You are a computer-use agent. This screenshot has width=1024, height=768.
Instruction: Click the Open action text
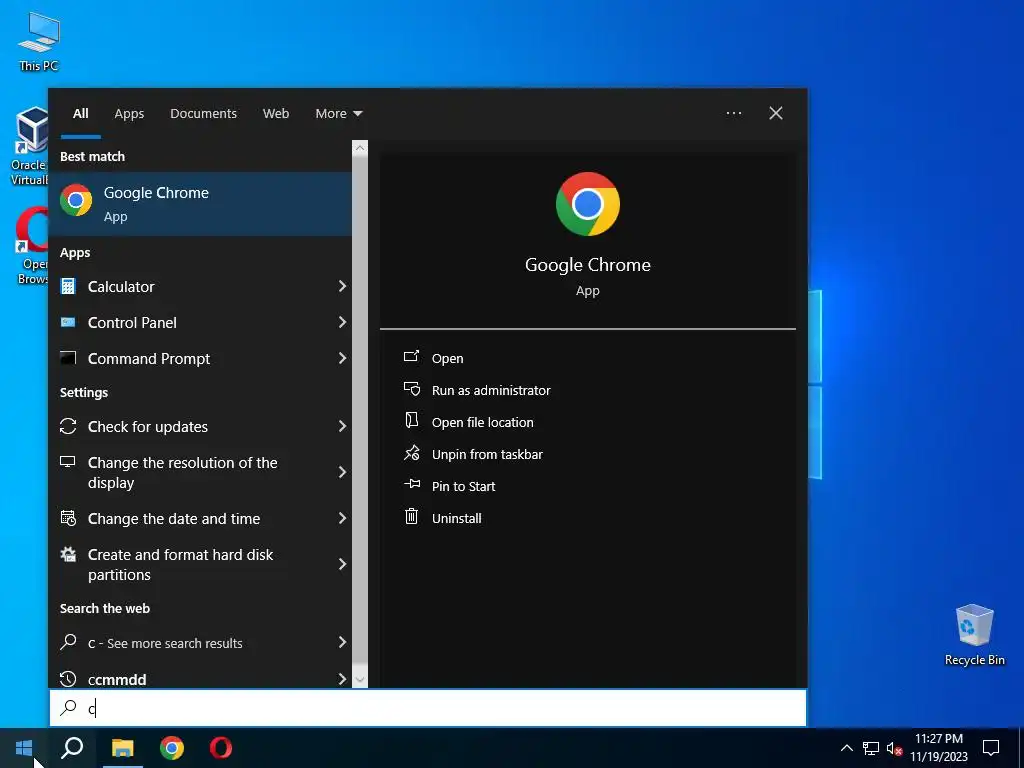[x=447, y=359]
